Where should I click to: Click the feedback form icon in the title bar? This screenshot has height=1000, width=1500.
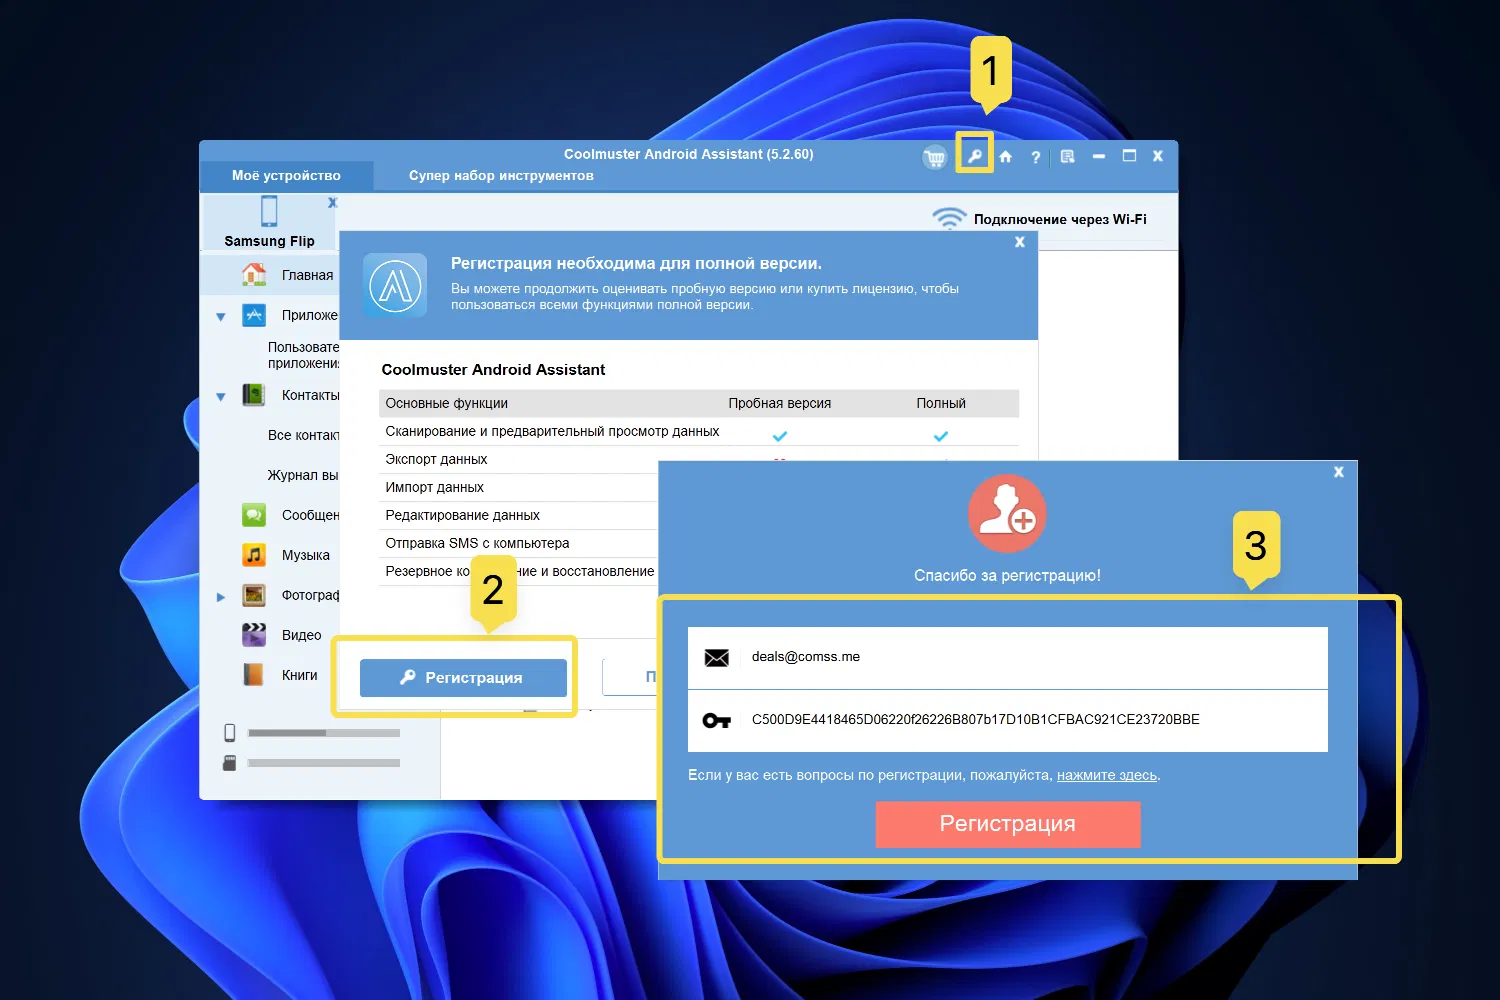pyautogui.click(x=1068, y=156)
